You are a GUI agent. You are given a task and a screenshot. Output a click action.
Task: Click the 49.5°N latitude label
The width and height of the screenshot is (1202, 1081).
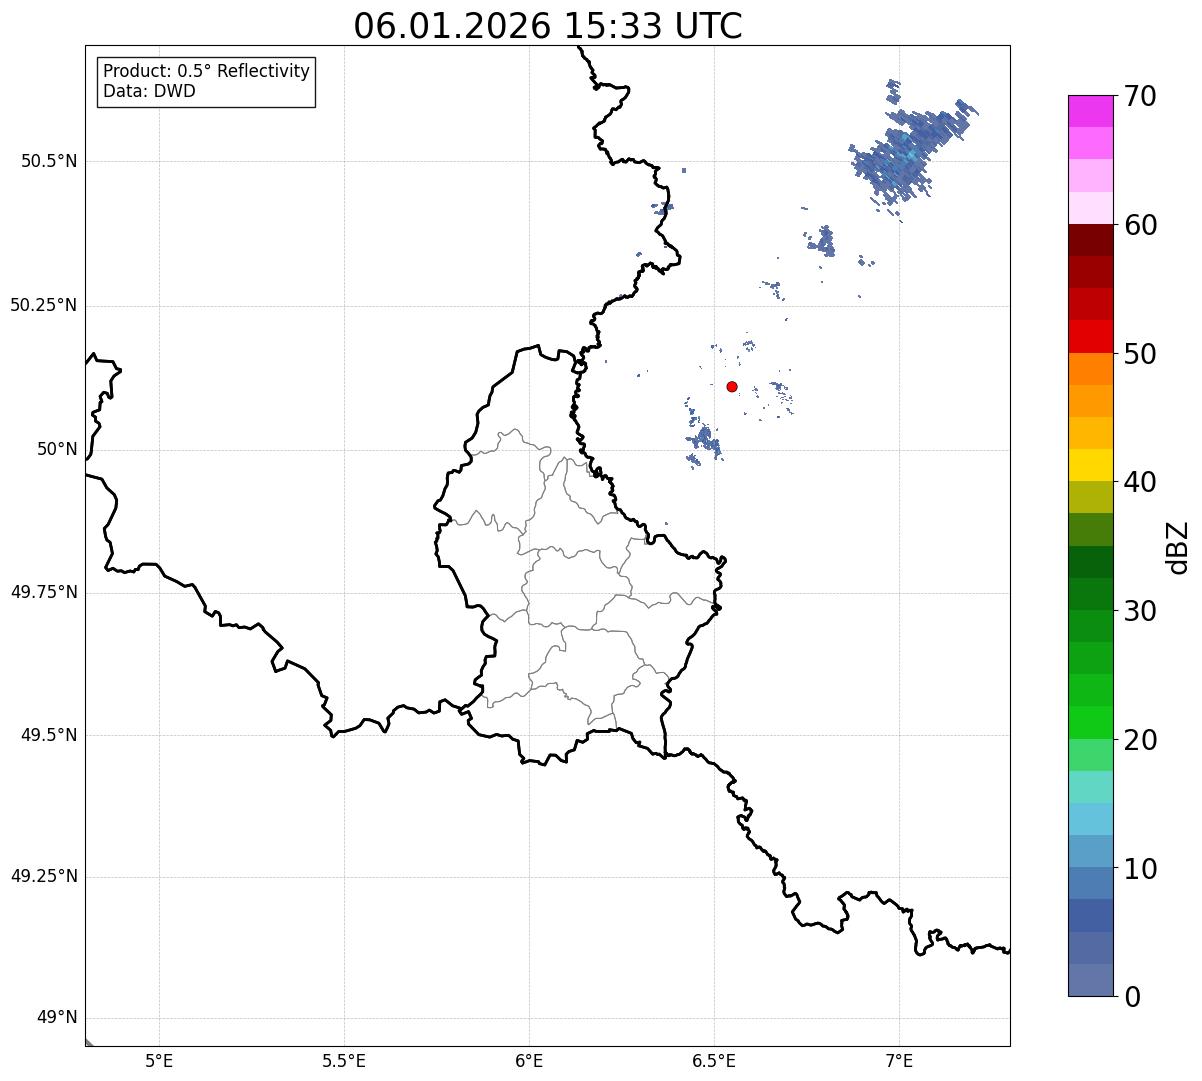(x=49, y=735)
